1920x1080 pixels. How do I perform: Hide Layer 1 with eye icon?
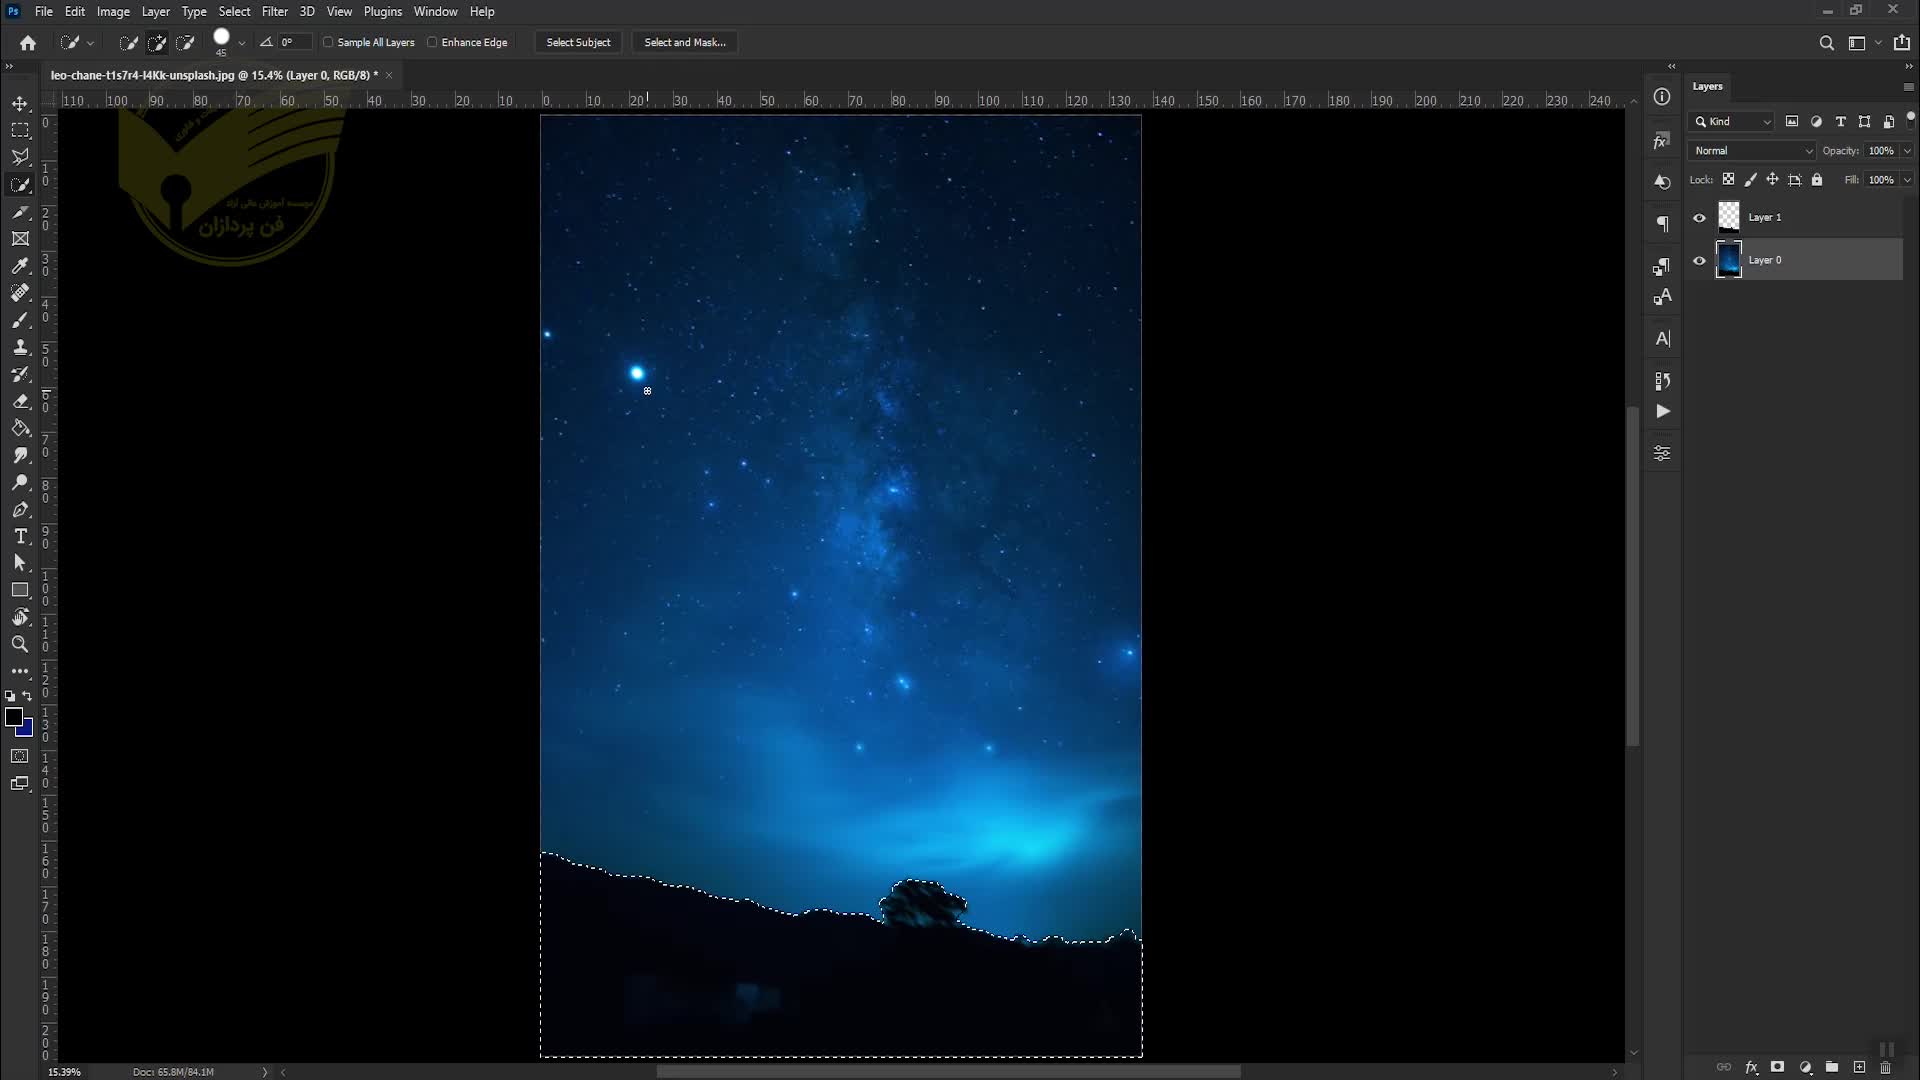pos(1699,218)
